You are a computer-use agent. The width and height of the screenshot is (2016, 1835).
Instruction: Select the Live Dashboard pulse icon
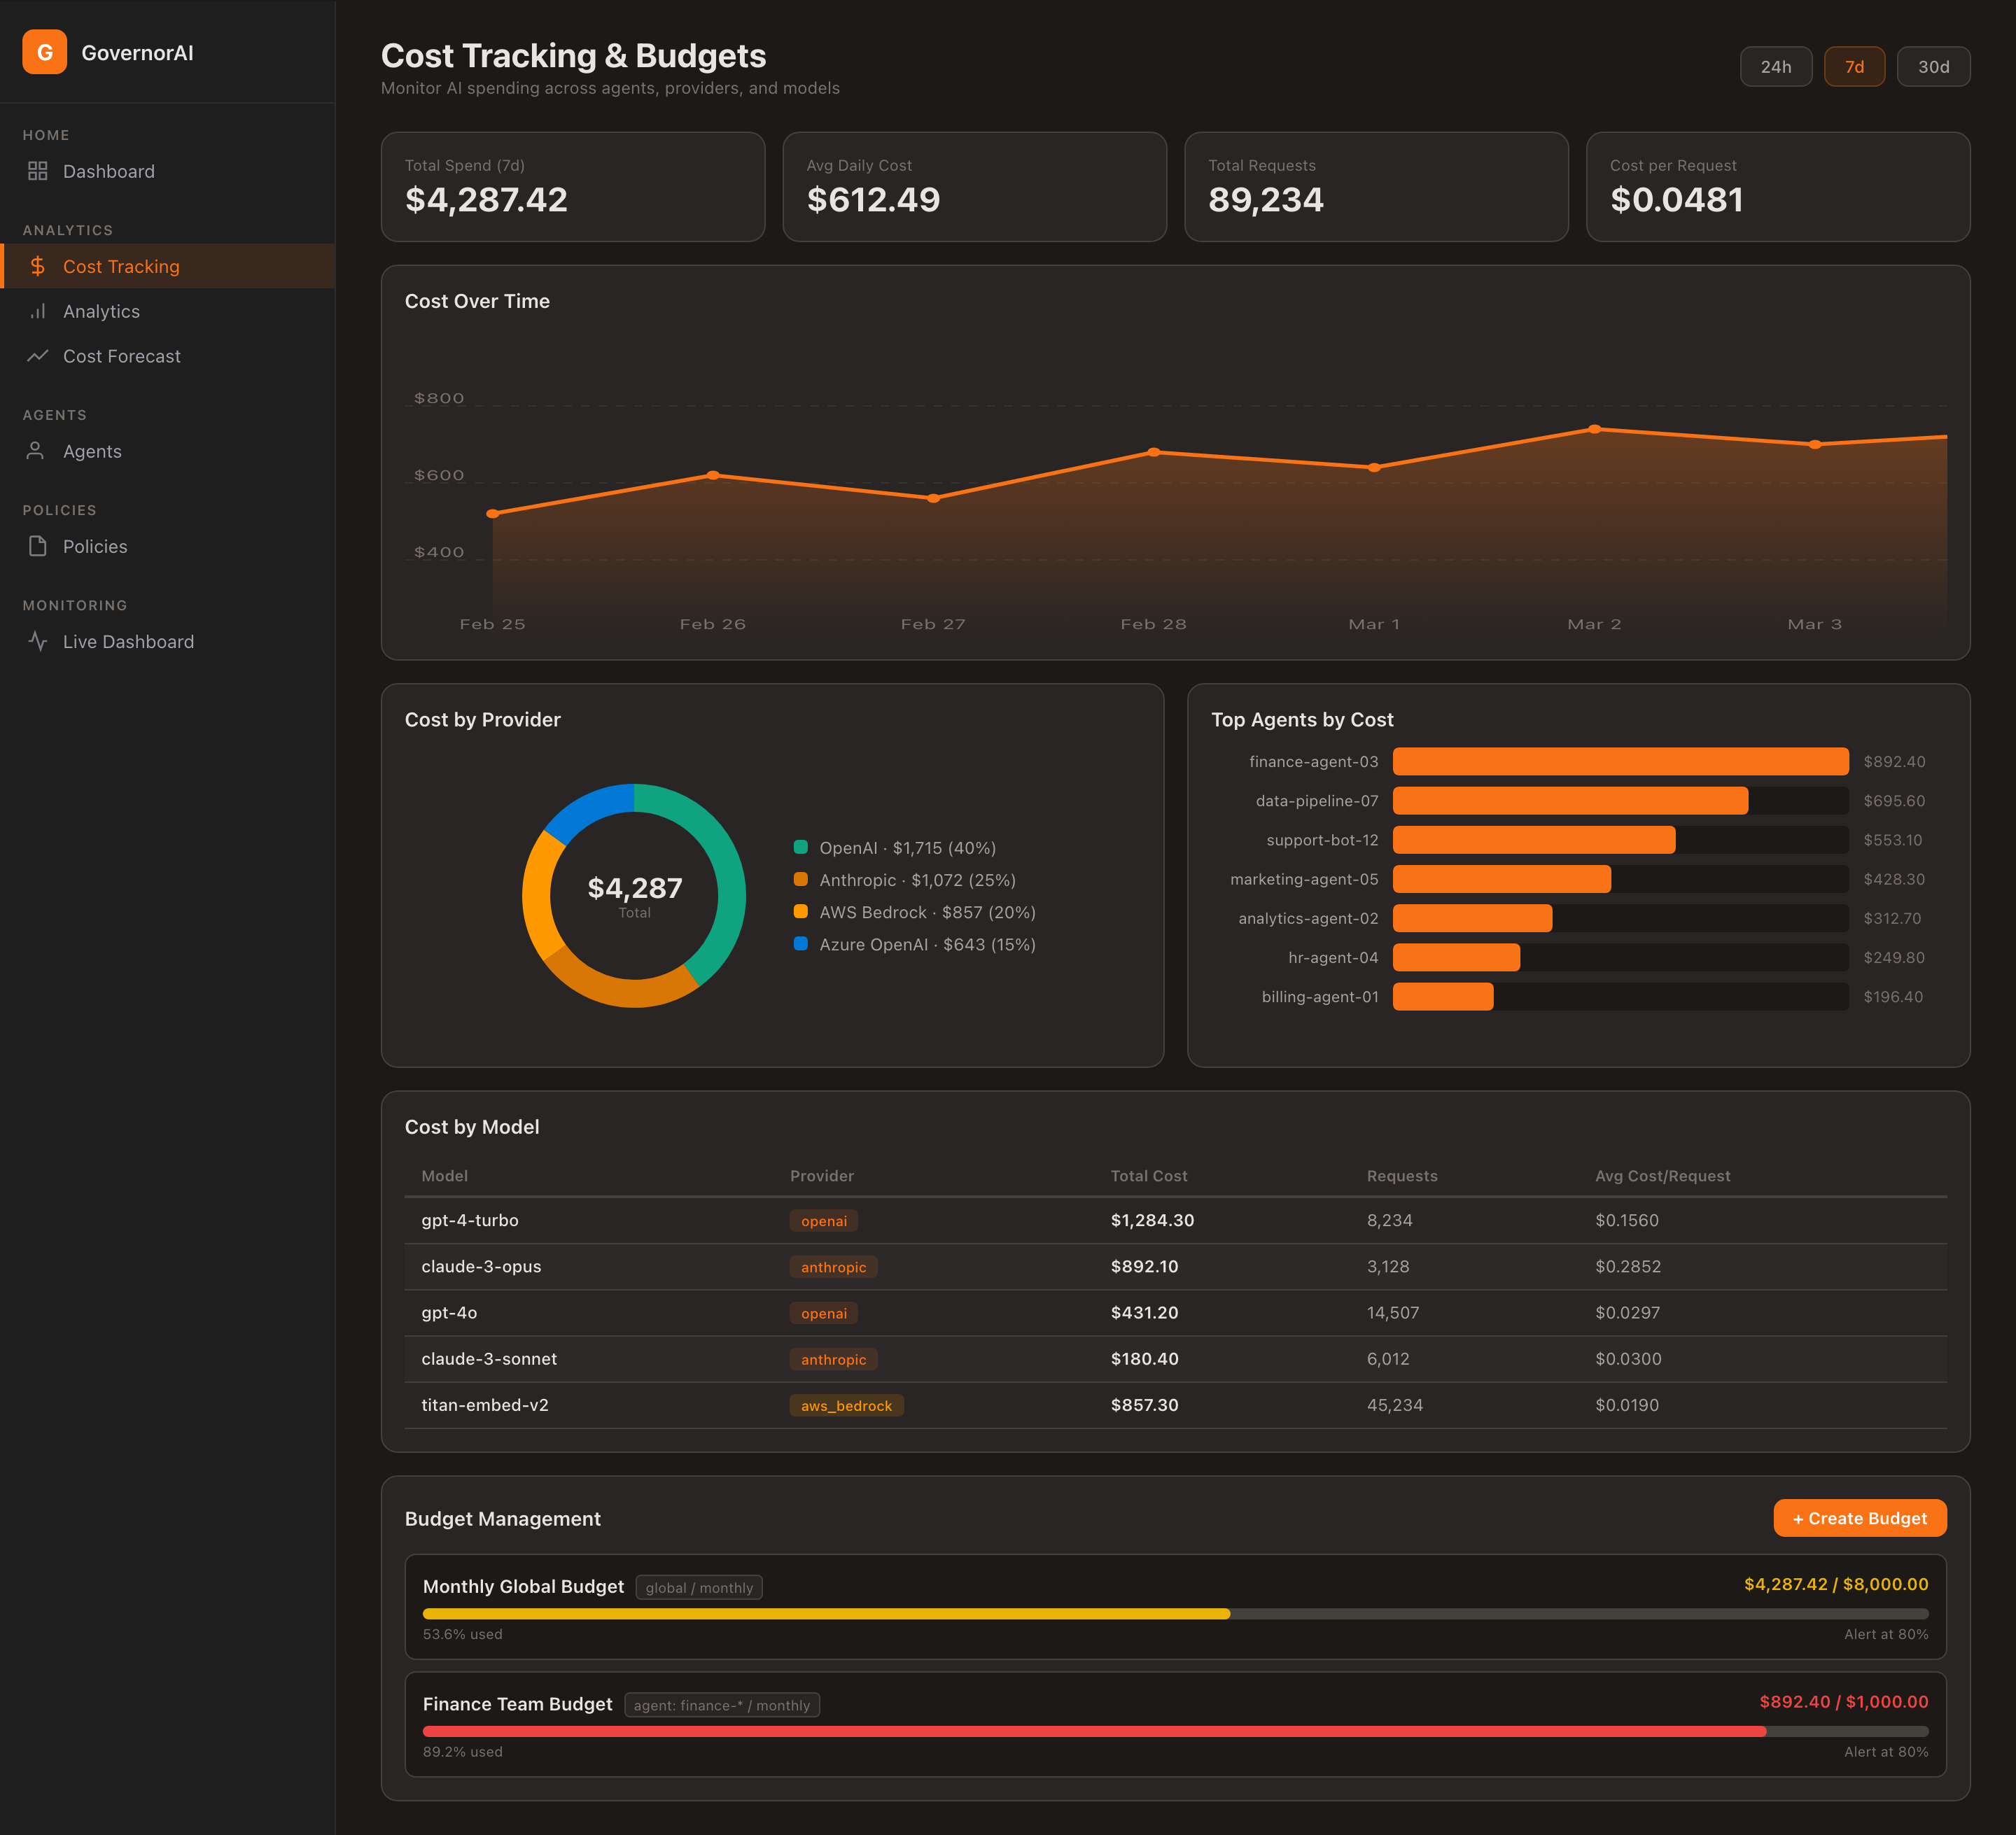click(x=38, y=641)
